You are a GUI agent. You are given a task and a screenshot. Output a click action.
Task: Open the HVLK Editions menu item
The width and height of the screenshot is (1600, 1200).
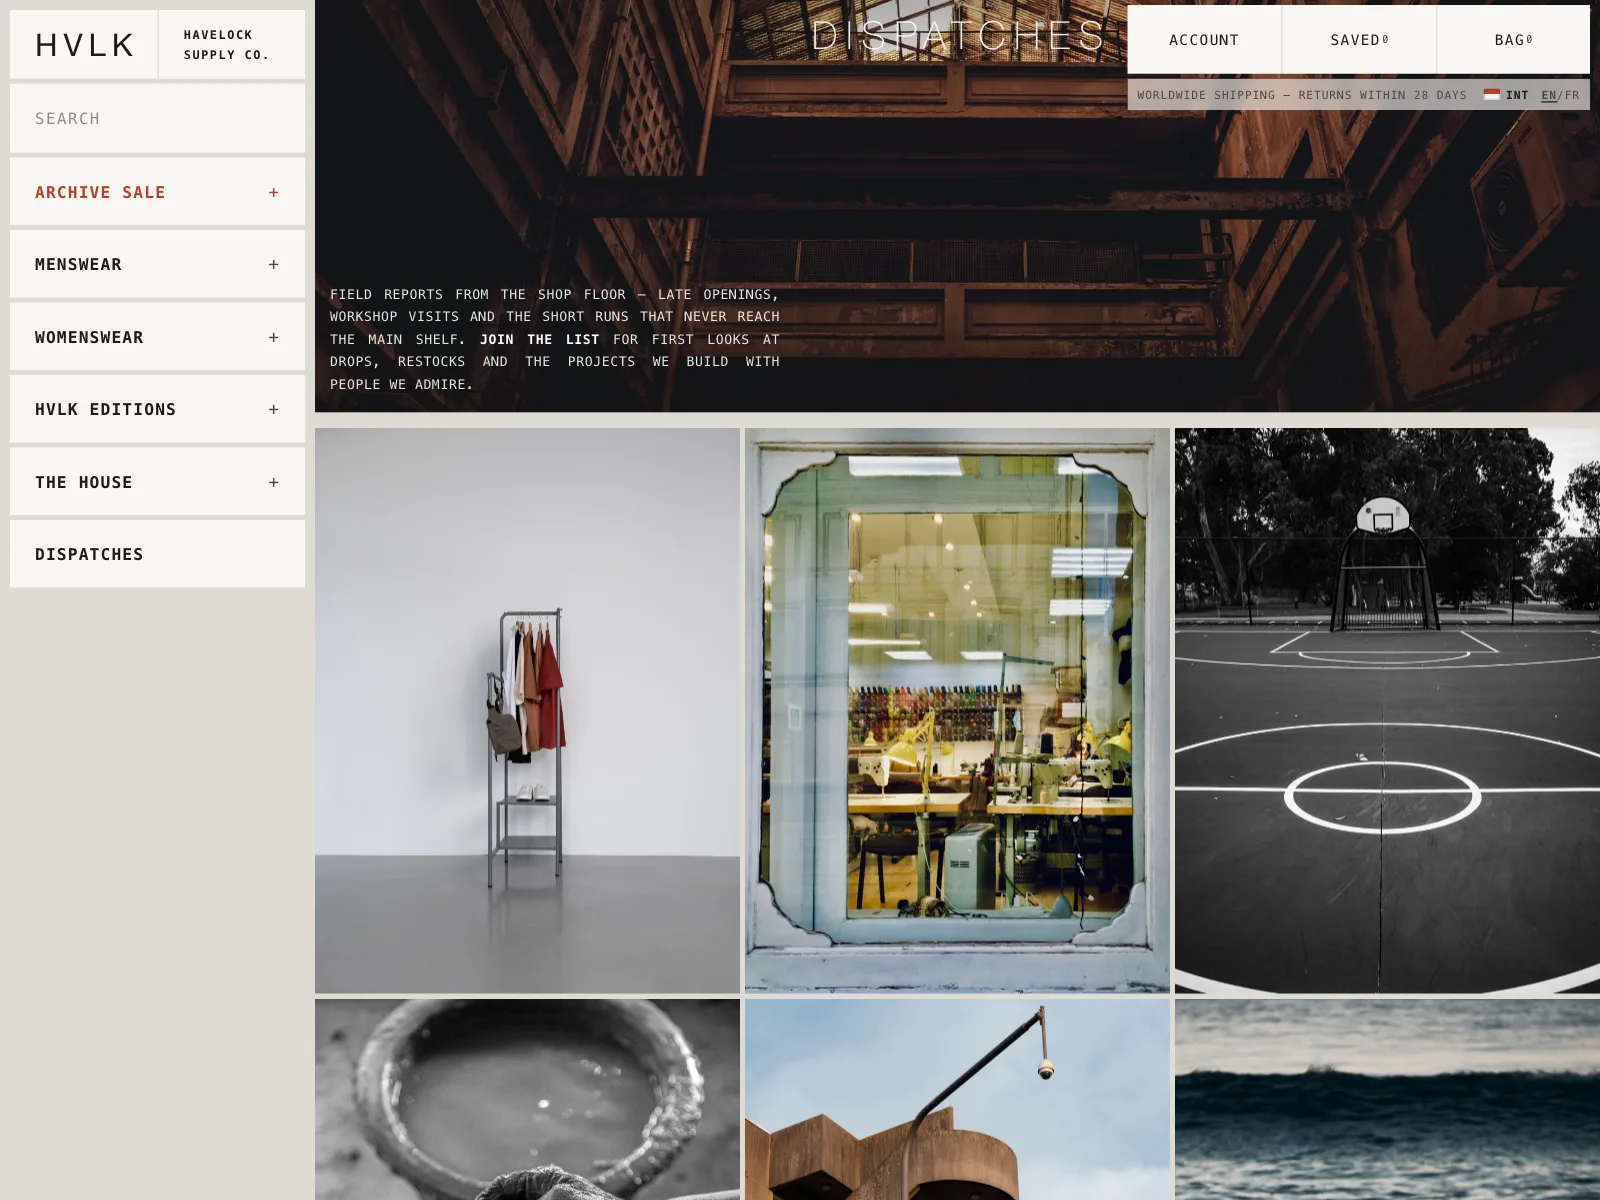157,409
